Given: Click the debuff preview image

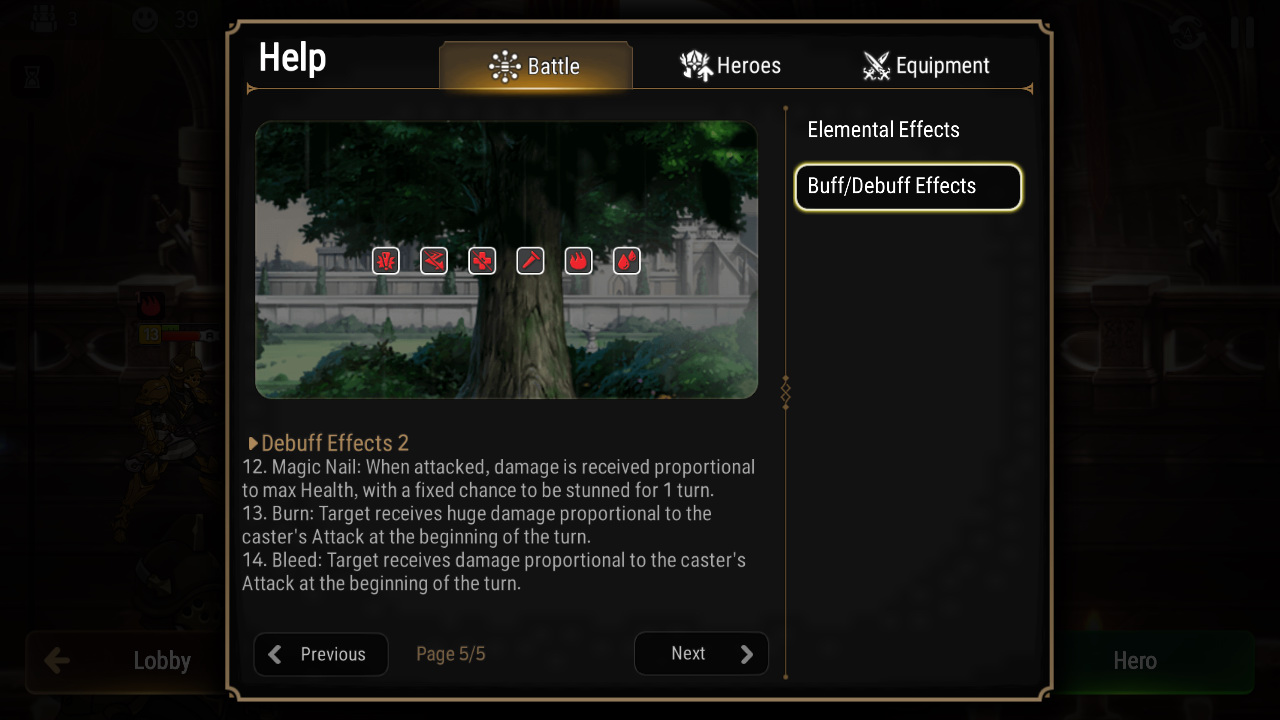Looking at the screenshot, I should (x=506, y=260).
